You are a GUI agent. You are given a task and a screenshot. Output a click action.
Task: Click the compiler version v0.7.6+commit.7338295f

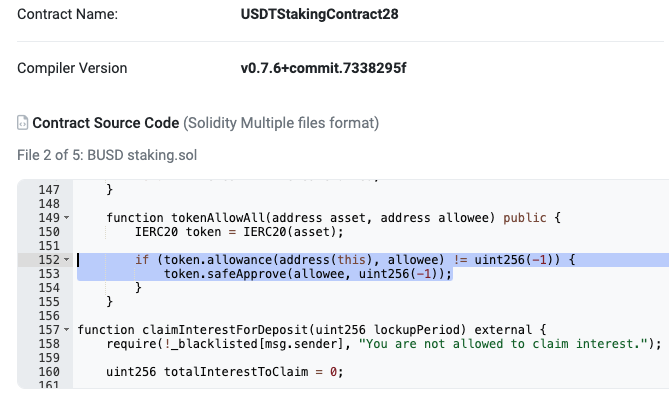pyautogui.click(x=323, y=68)
